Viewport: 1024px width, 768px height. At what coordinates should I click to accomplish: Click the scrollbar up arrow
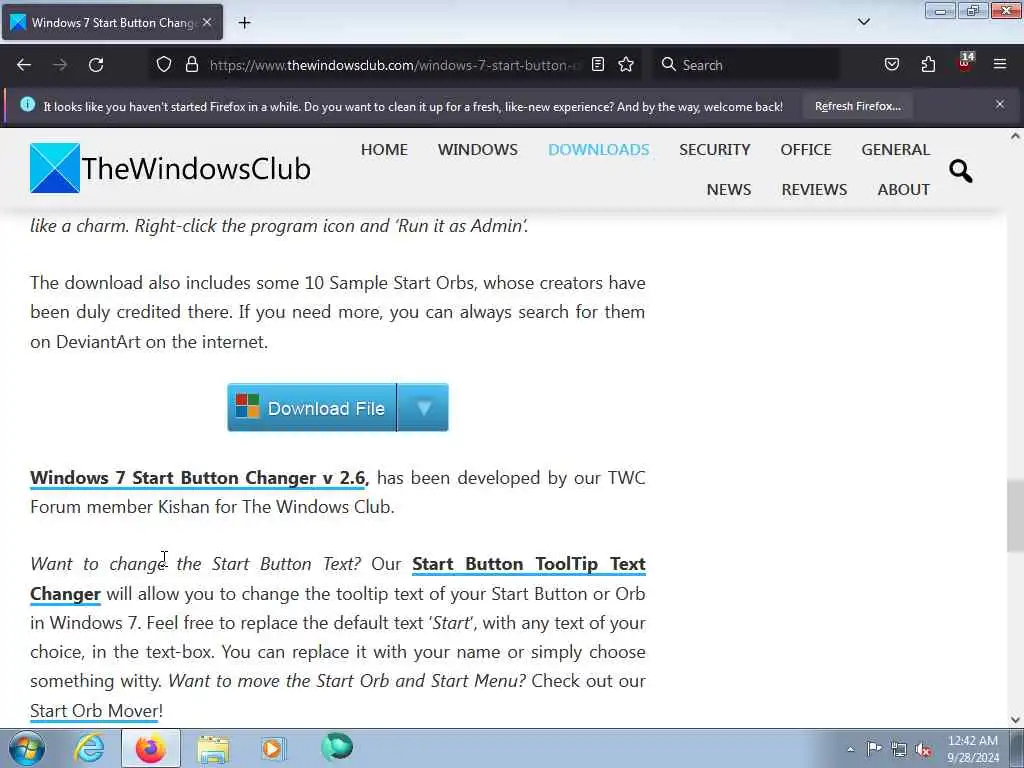coord(1015,136)
